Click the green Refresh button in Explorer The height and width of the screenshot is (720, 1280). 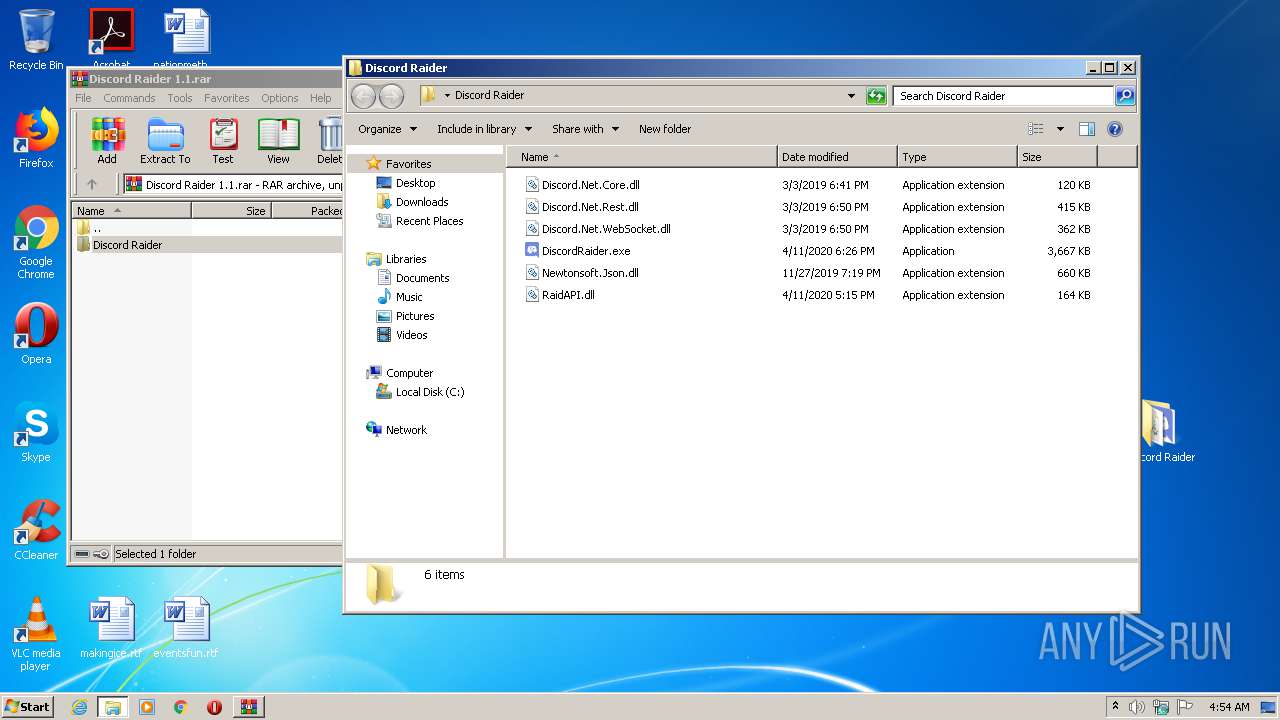pos(876,96)
